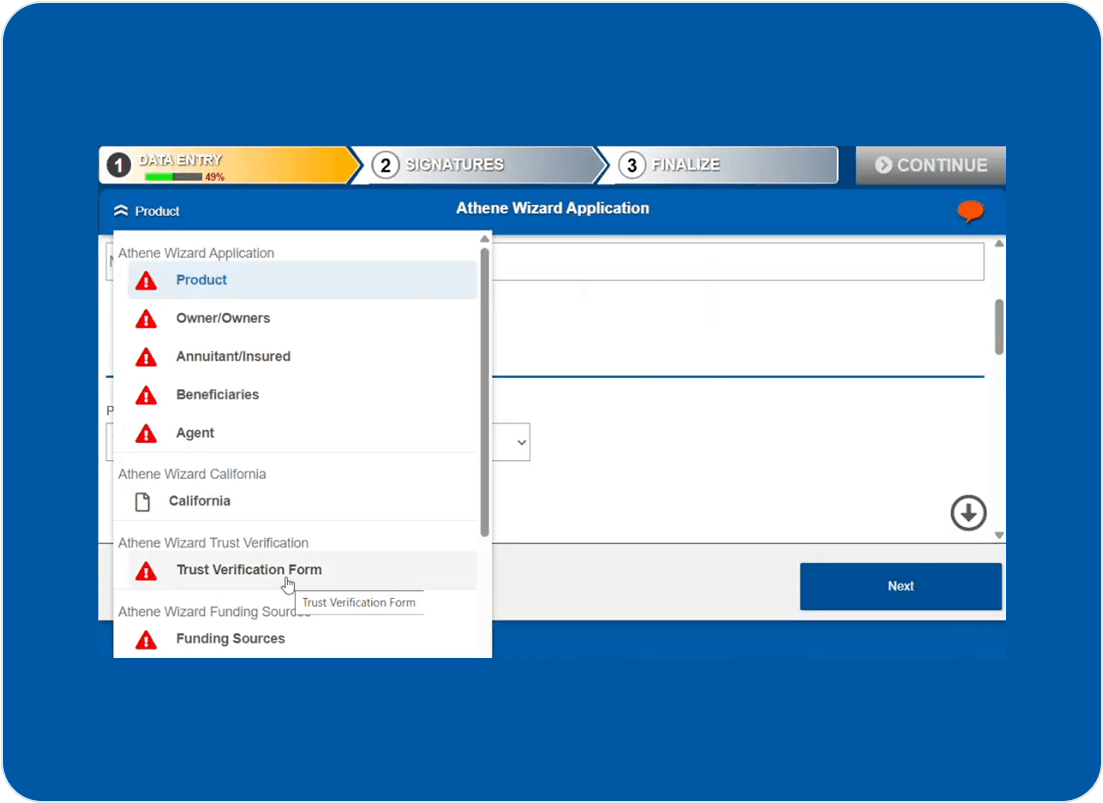The width and height of the screenshot is (1103, 803).
Task: Click the warning icon beside Agent
Action: [146, 433]
